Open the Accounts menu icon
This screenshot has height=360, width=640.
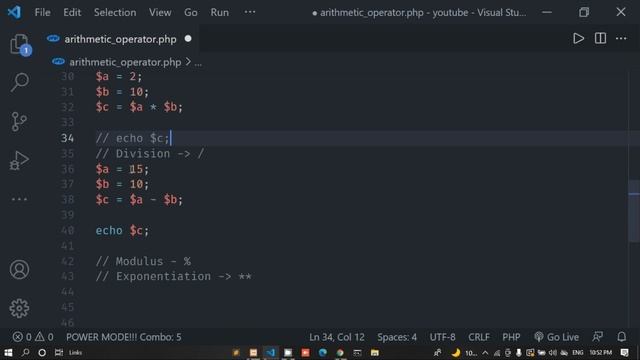19,269
